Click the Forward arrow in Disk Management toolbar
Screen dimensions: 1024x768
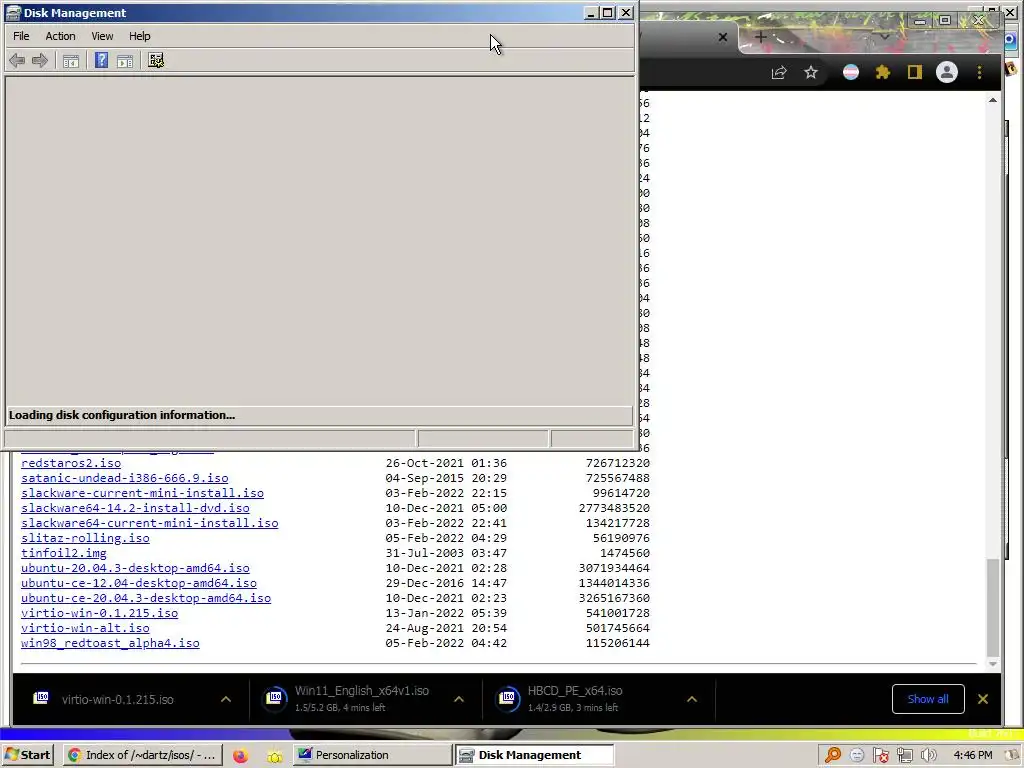tap(40, 61)
